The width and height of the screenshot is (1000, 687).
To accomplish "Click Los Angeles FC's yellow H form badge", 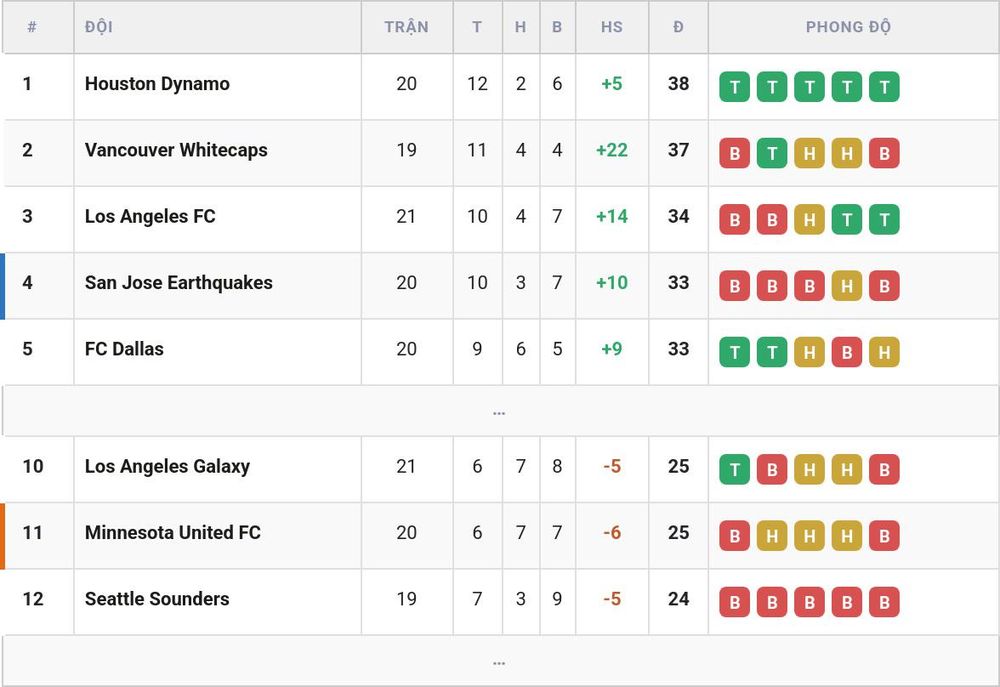I will [809, 219].
